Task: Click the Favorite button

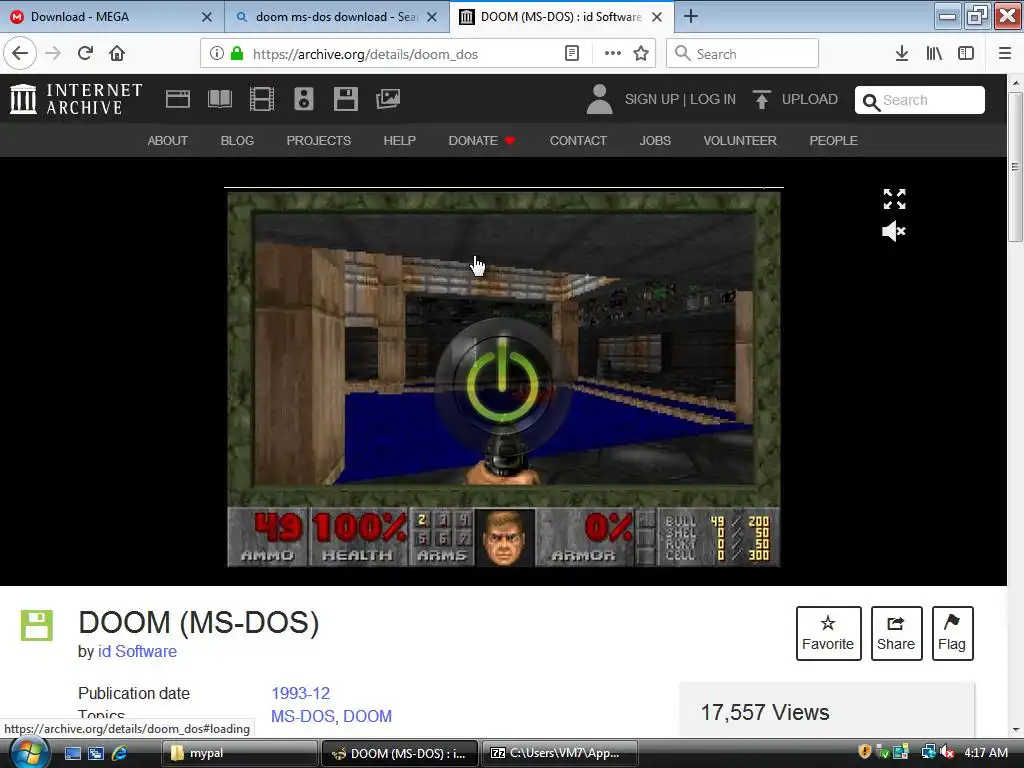Action: (x=828, y=633)
